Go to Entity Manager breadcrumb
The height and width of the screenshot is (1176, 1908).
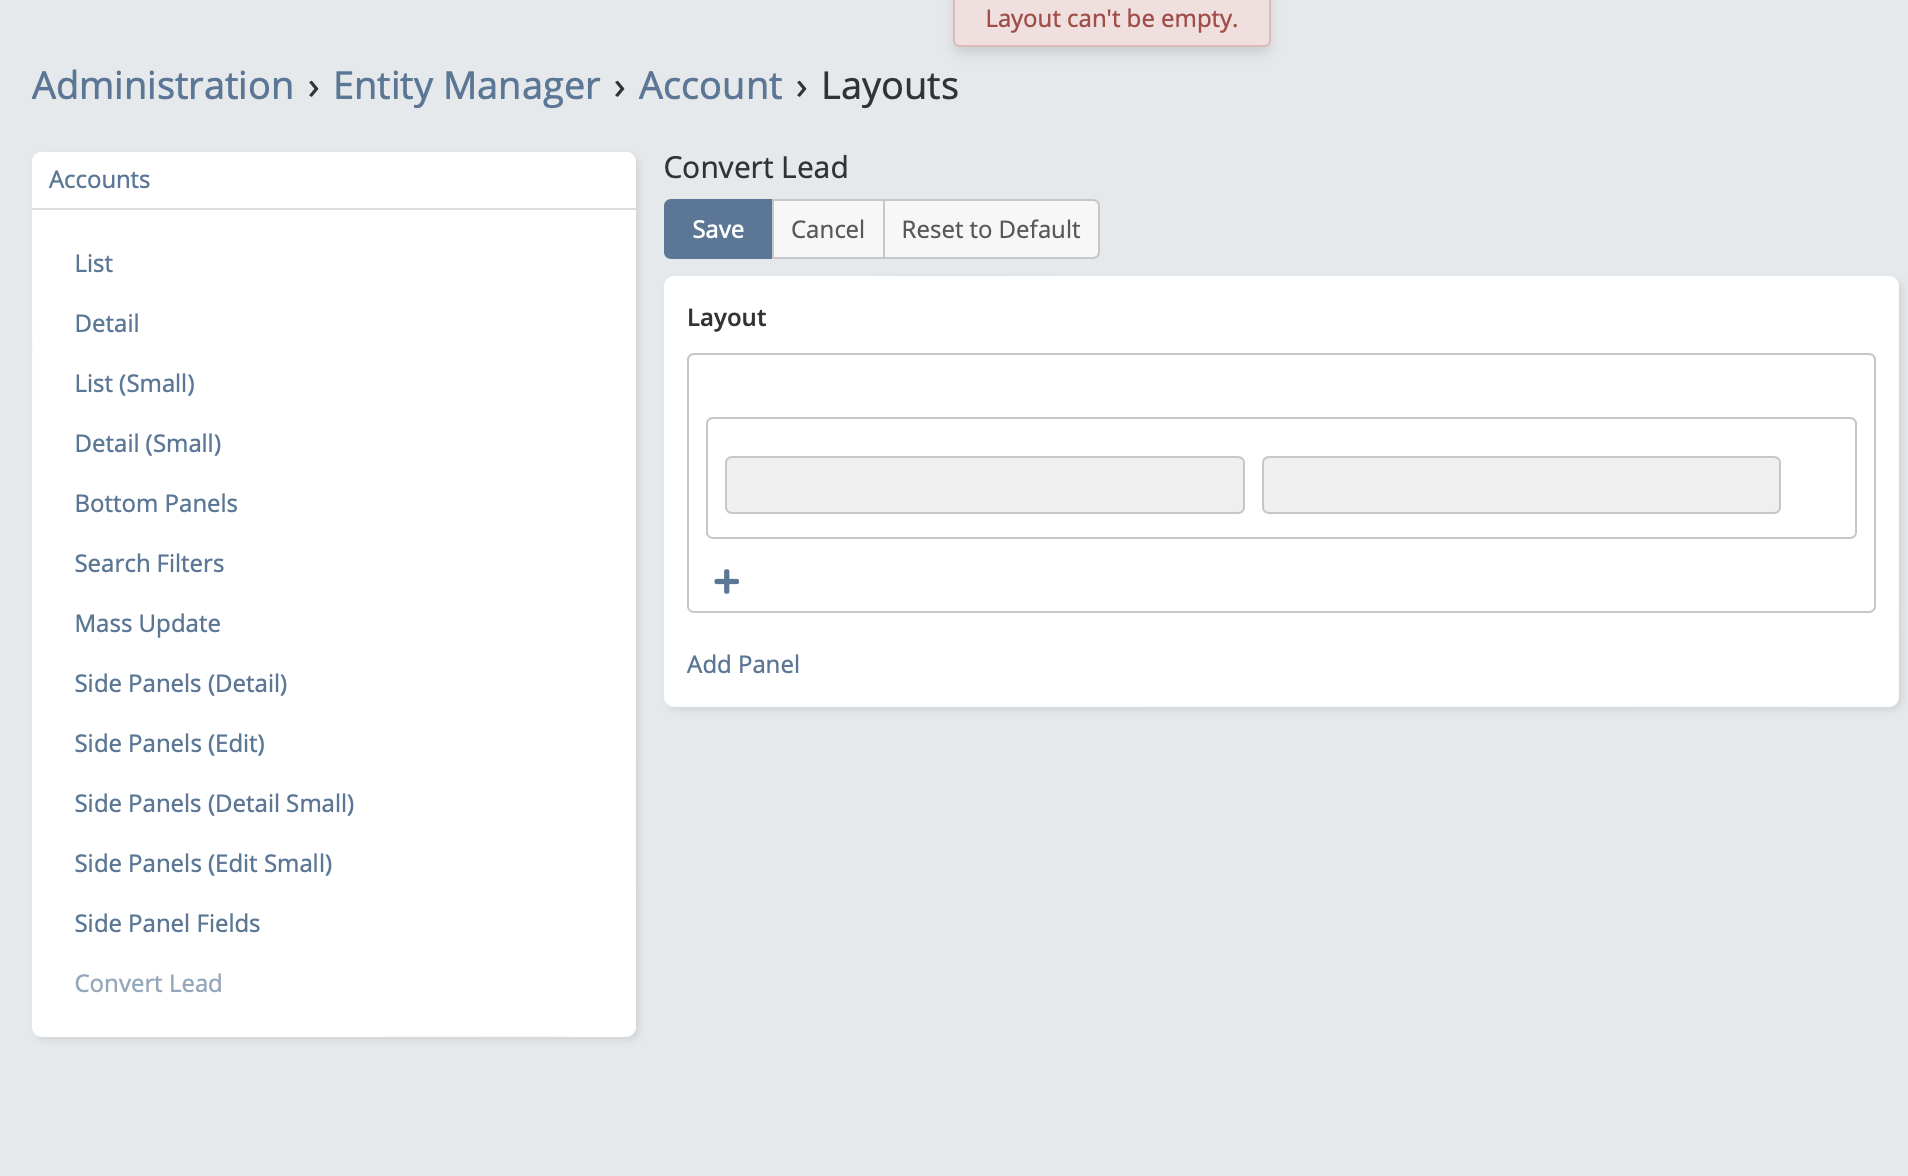[x=466, y=86]
